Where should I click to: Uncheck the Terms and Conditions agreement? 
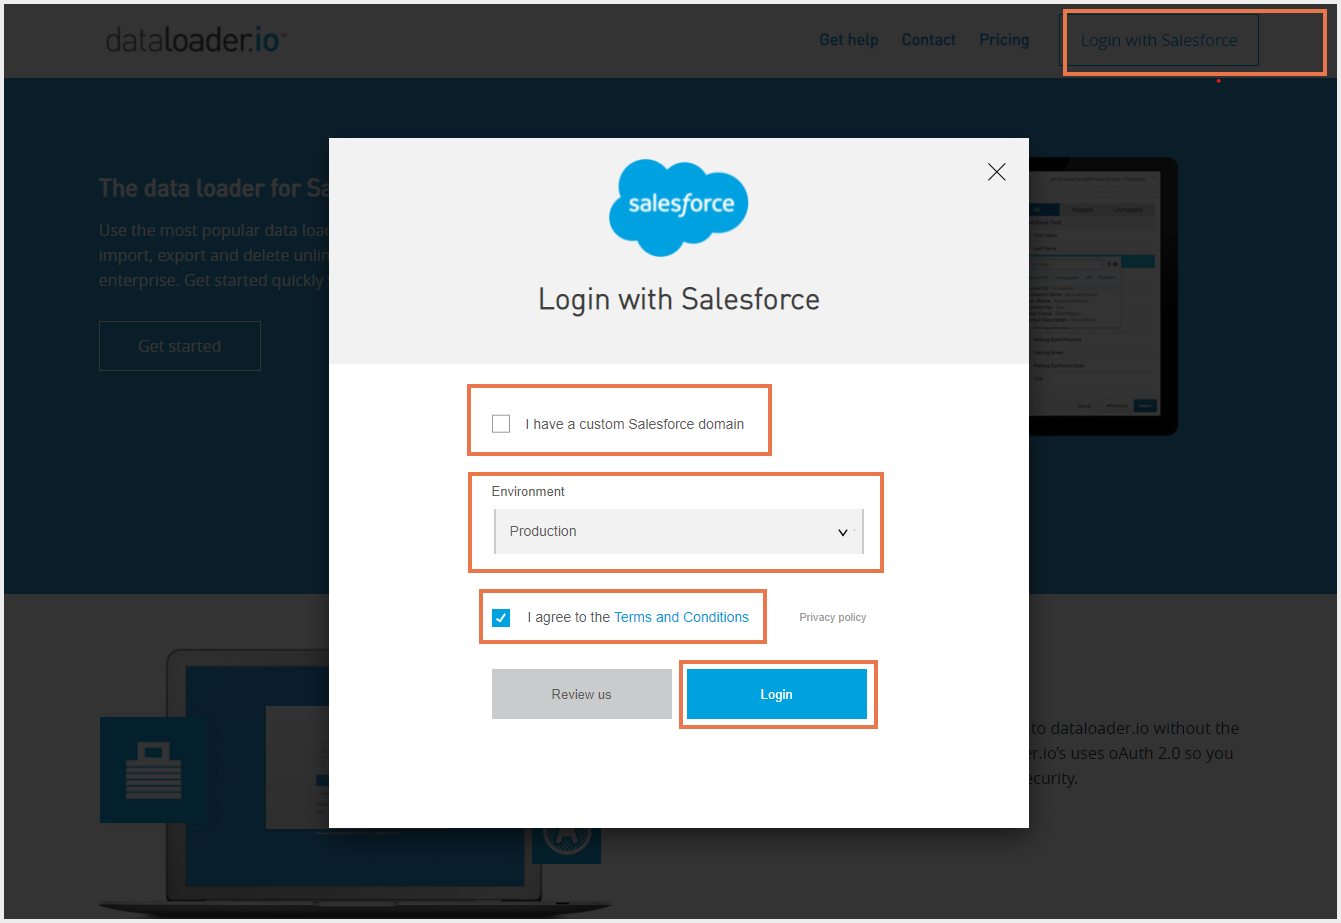pos(500,618)
